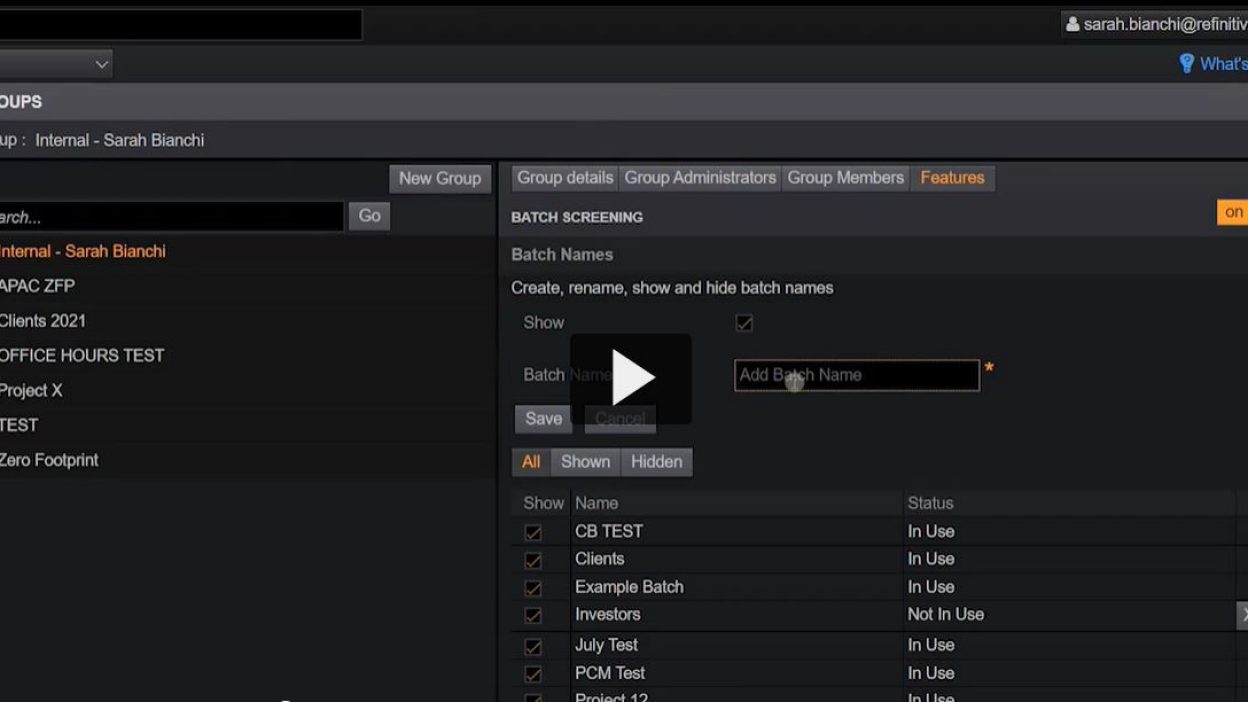The image size is (1248, 702).
Task: Click the user profile icon beside sarah.bianchi
Action: tap(1072, 24)
